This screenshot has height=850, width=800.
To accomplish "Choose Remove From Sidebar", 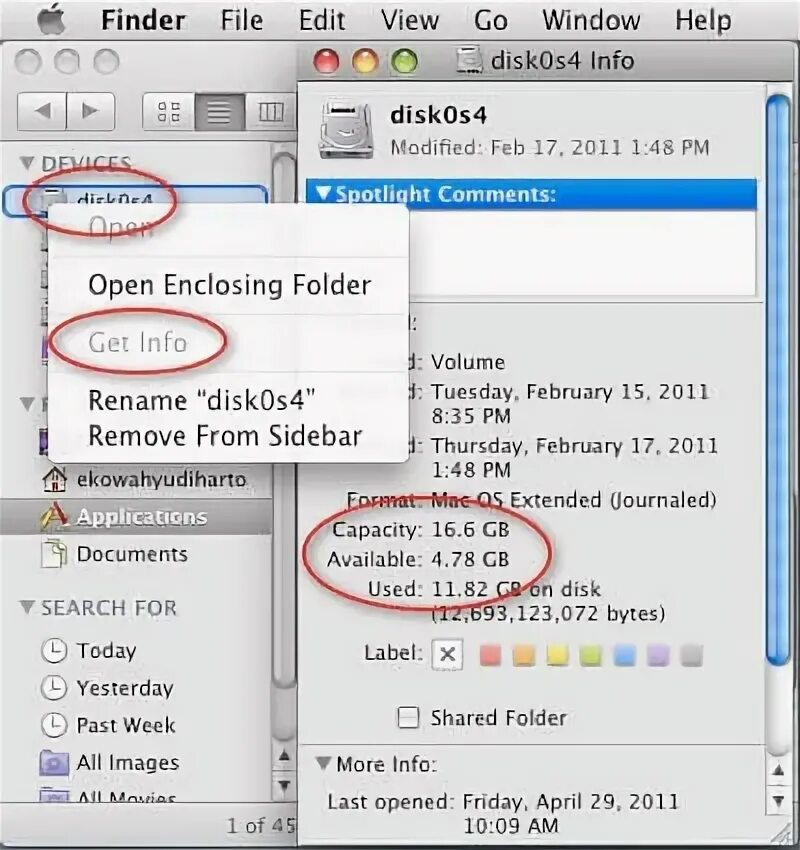I will point(225,436).
